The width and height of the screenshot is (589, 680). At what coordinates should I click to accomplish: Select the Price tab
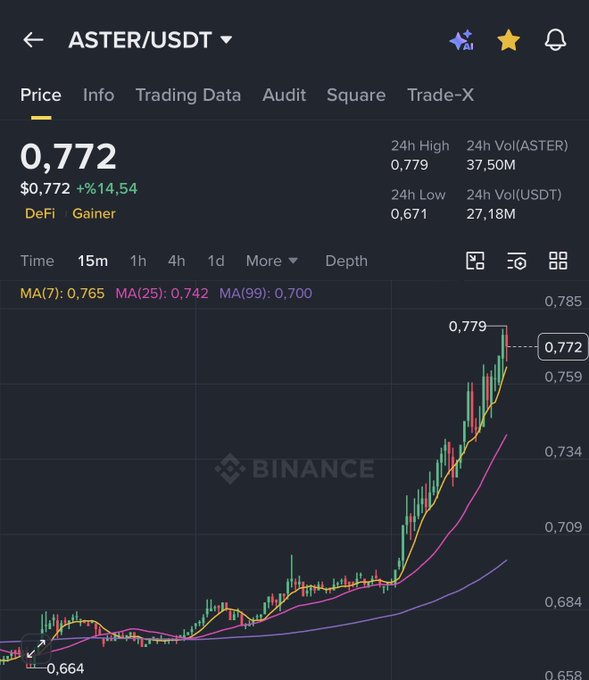[41, 95]
